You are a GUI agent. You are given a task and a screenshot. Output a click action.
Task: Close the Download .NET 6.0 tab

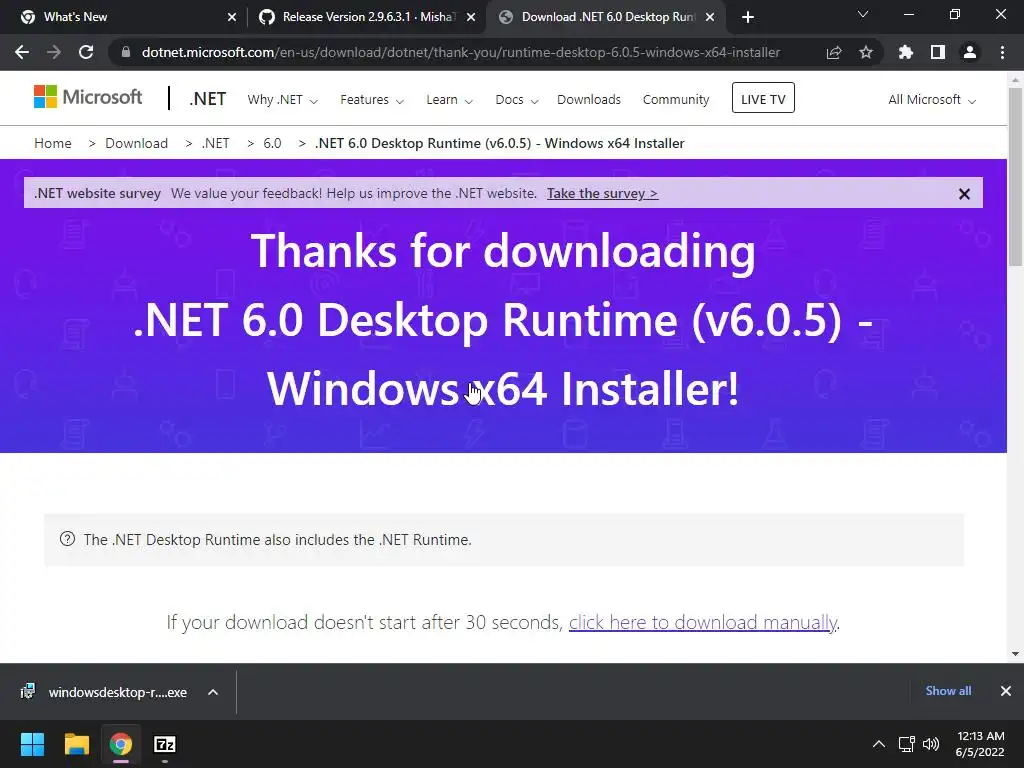(710, 17)
